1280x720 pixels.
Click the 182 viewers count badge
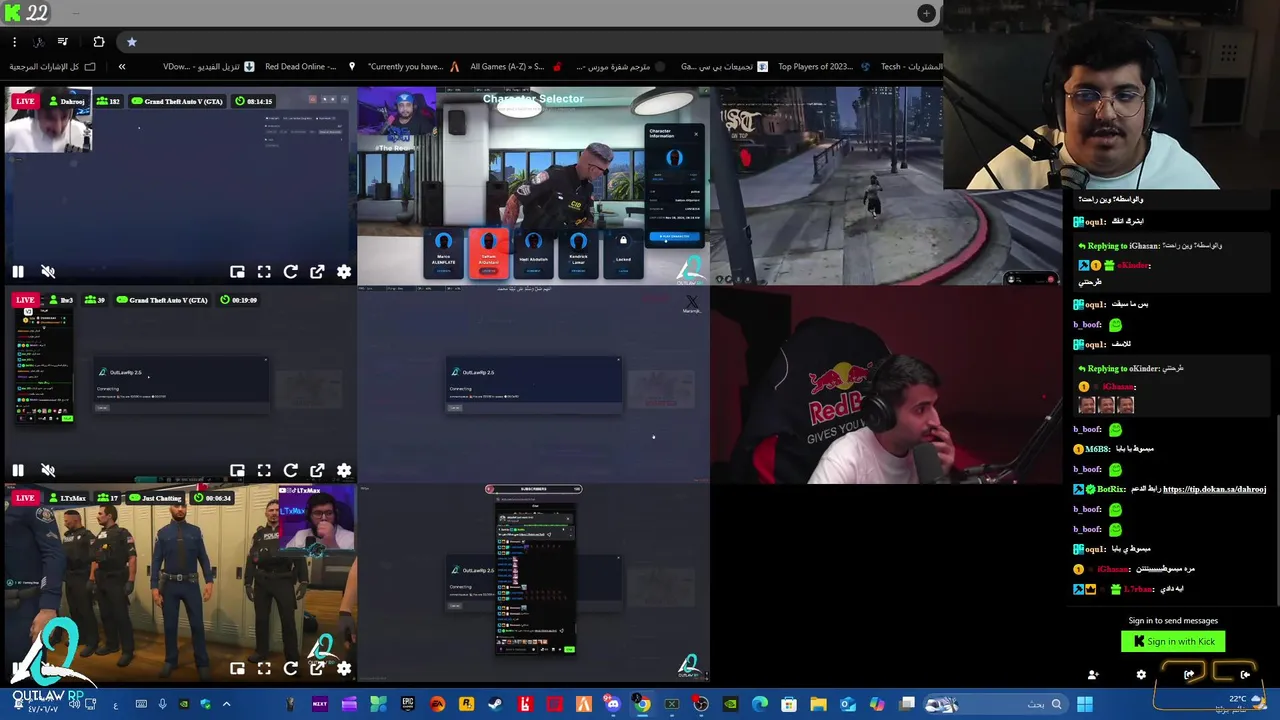(108, 101)
